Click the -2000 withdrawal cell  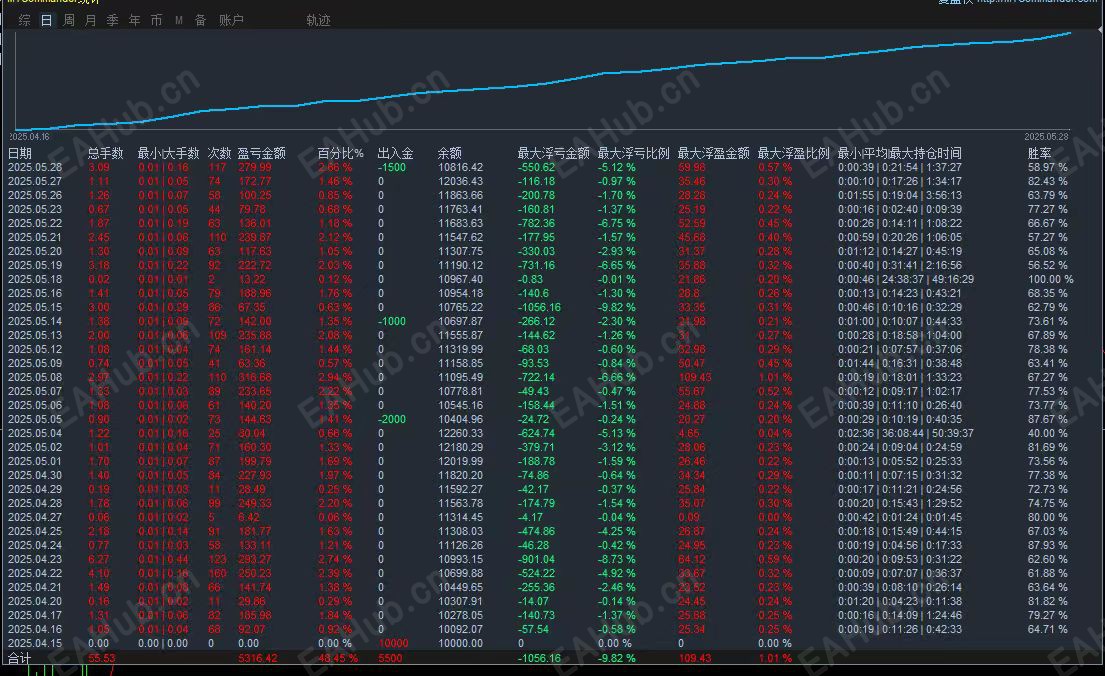(392, 419)
